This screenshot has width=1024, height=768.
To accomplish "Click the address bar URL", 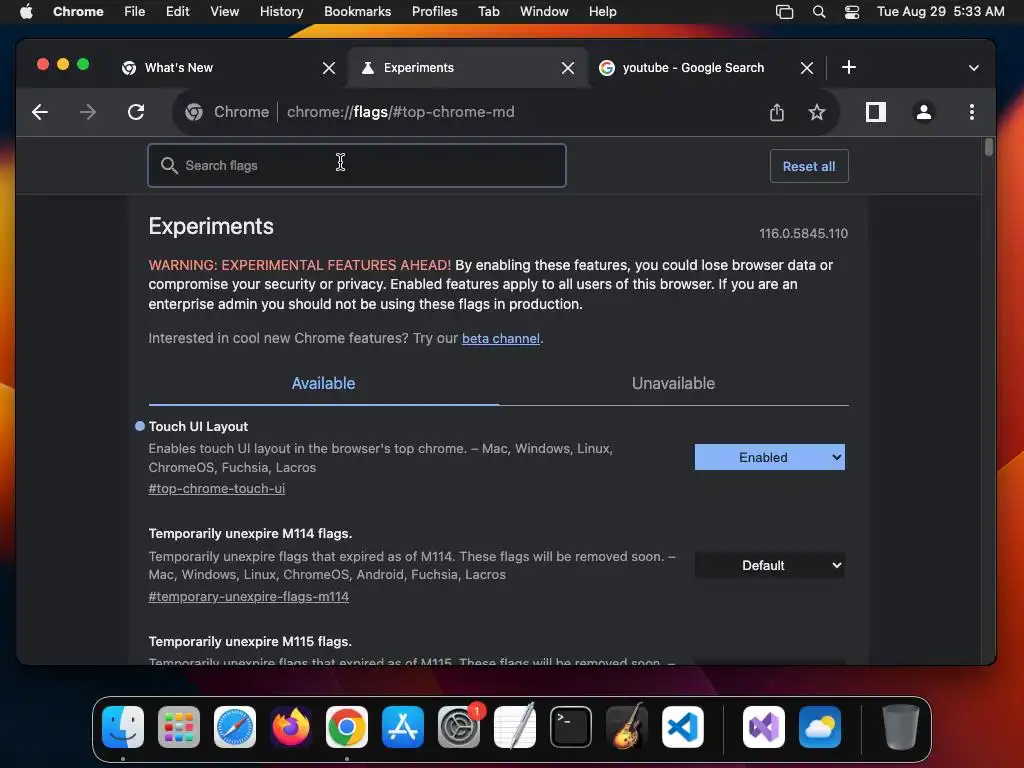I will pyautogui.click(x=400, y=112).
